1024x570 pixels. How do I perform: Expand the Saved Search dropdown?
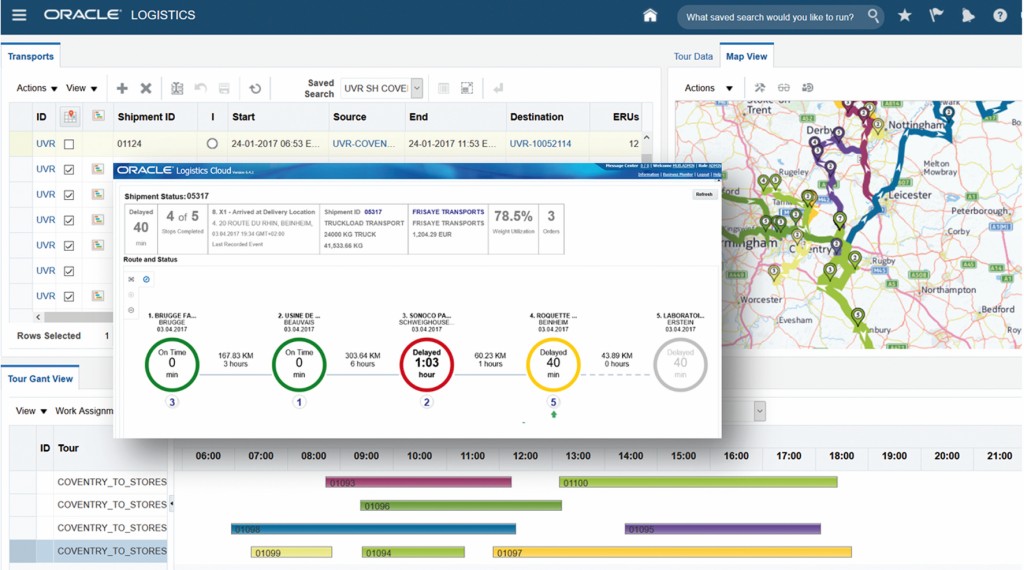[416, 89]
